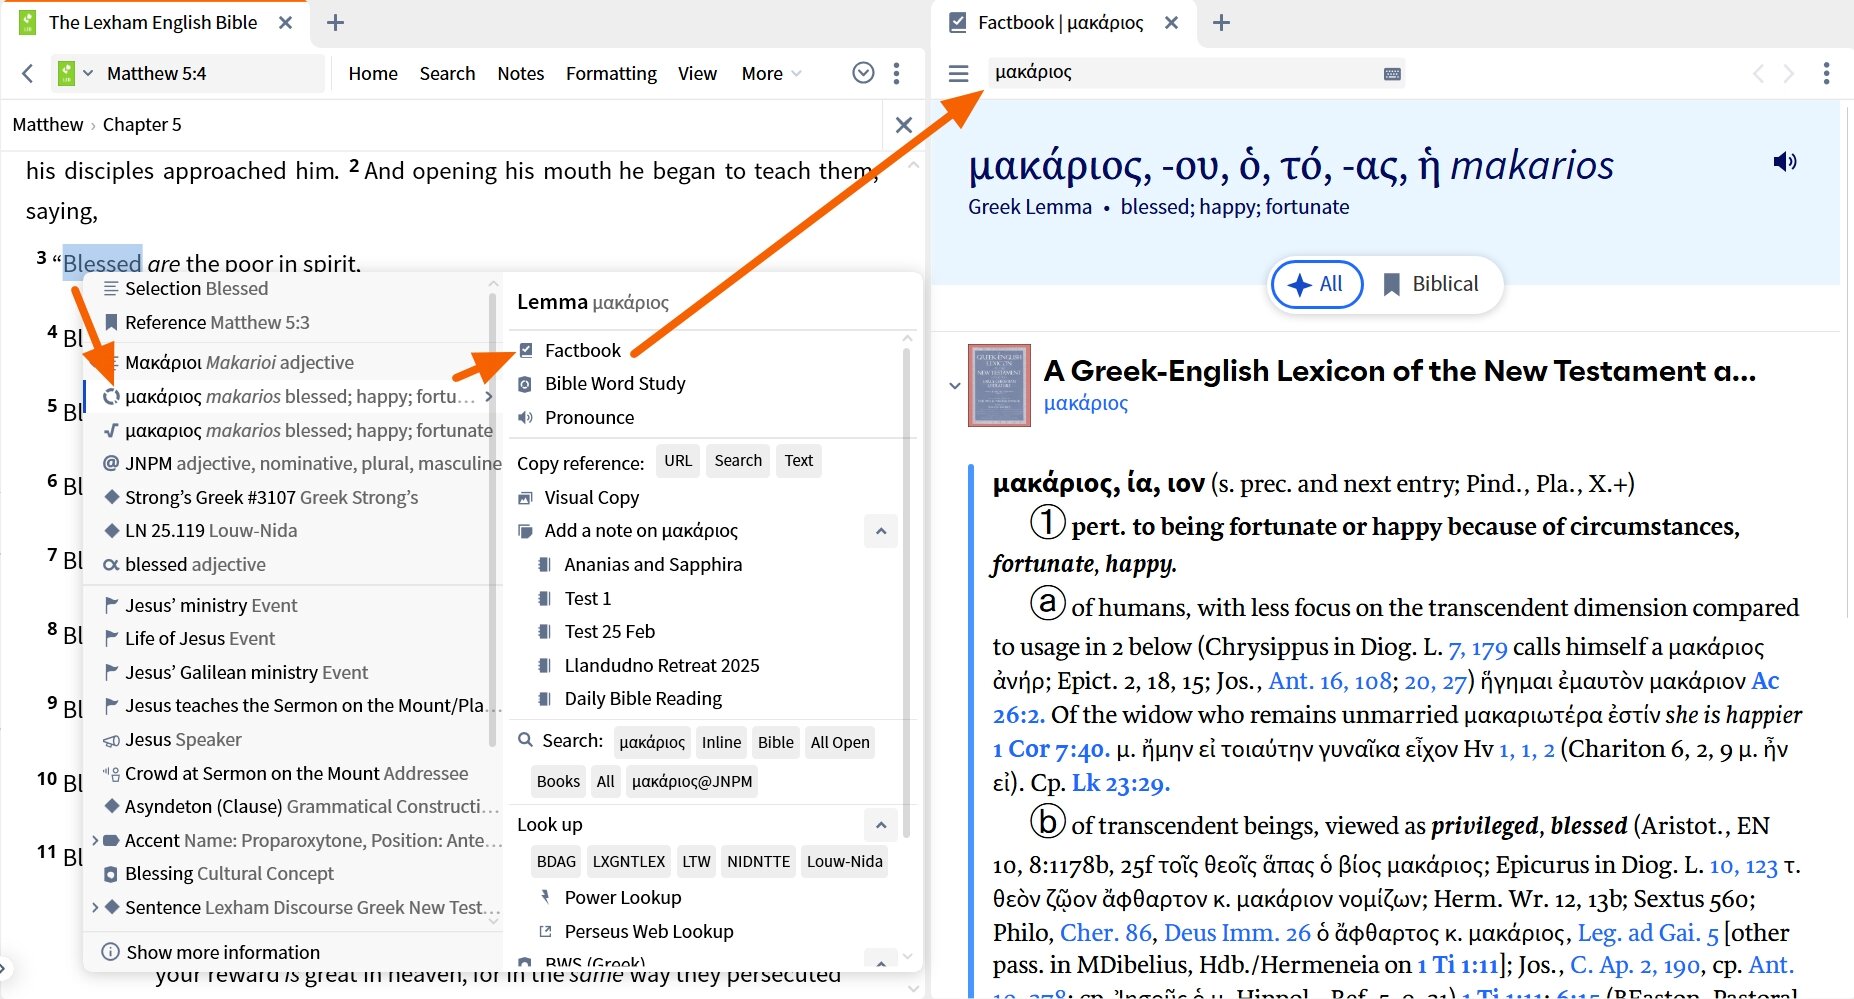Expand the More menu dropdown
This screenshot has height=999, width=1854.
(x=771, y=73)
